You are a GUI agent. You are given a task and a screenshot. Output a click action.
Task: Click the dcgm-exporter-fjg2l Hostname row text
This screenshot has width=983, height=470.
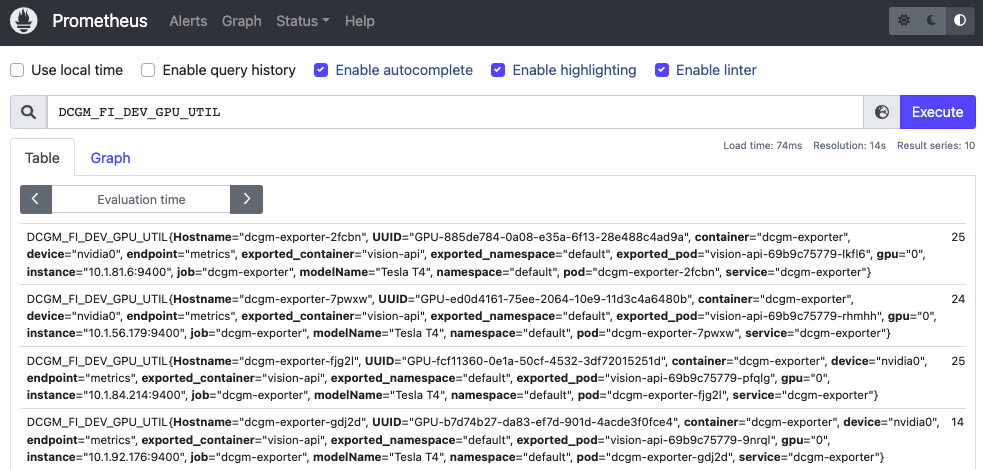pyautogui.click(x=266, y=361)
